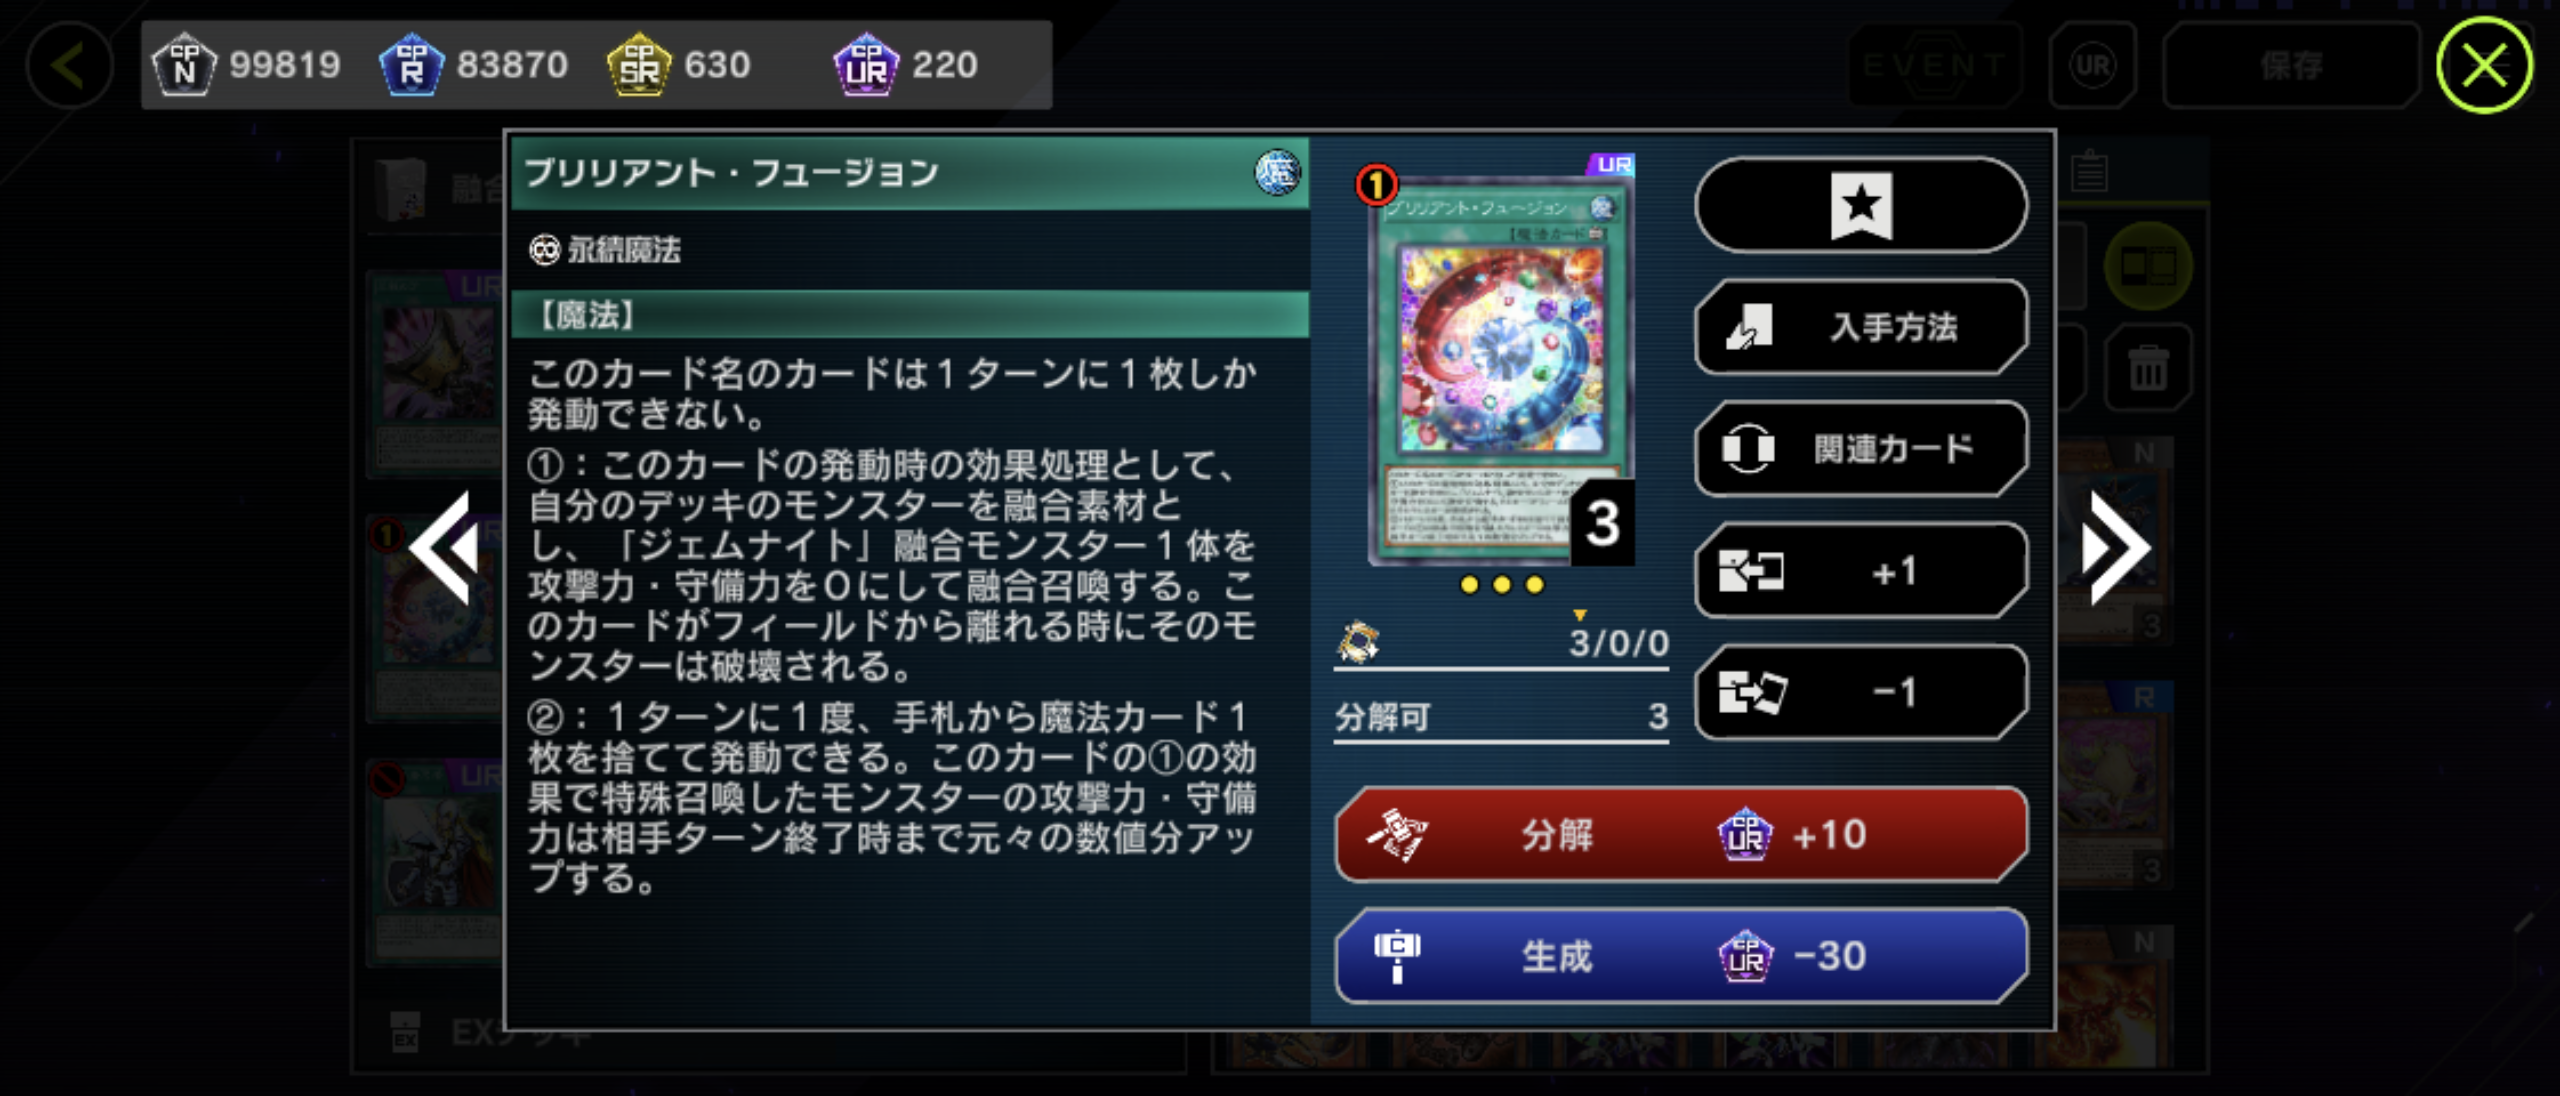
Task: Go to next card with right double-arrow
Action: [2116, 547]
